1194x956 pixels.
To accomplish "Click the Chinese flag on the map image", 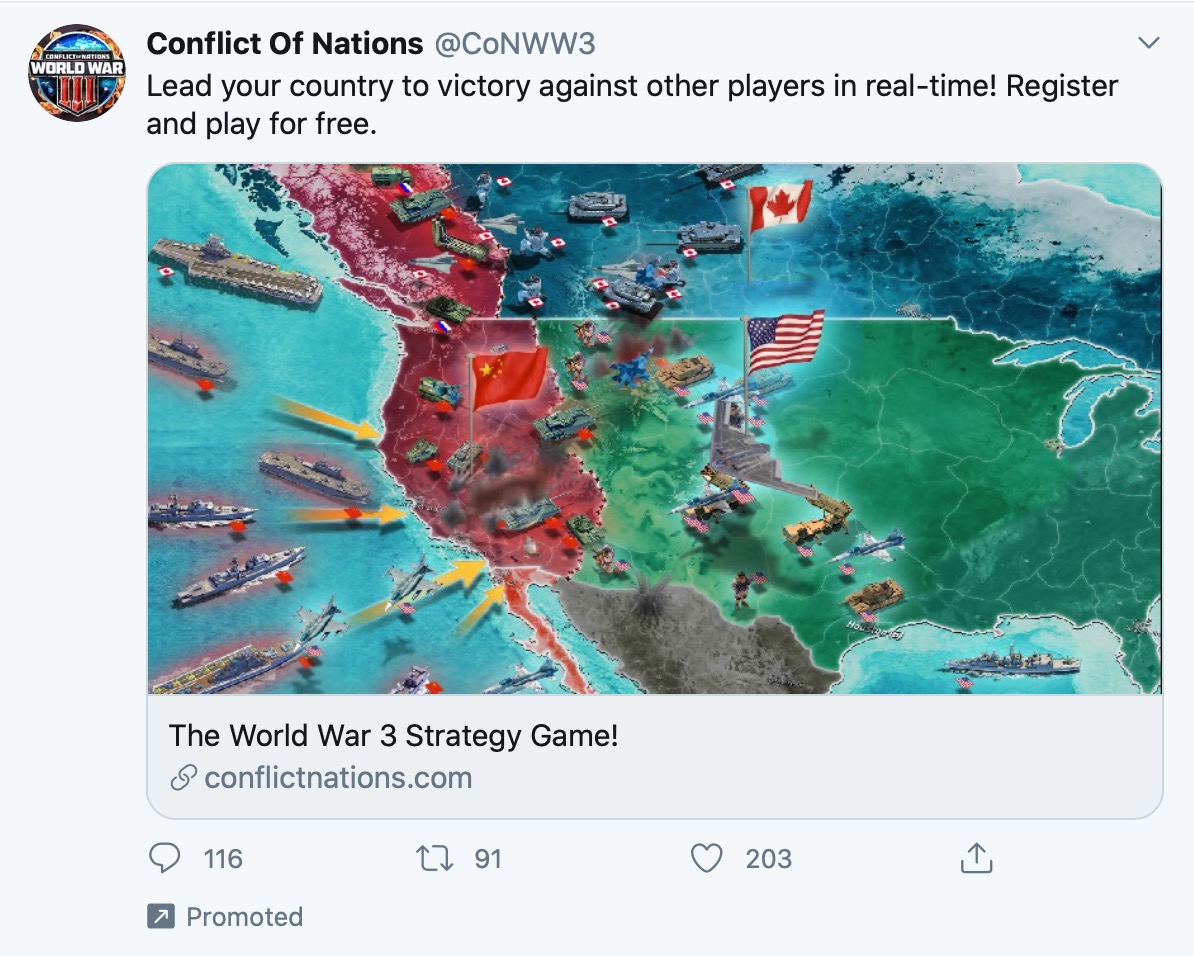I will 509,376.
